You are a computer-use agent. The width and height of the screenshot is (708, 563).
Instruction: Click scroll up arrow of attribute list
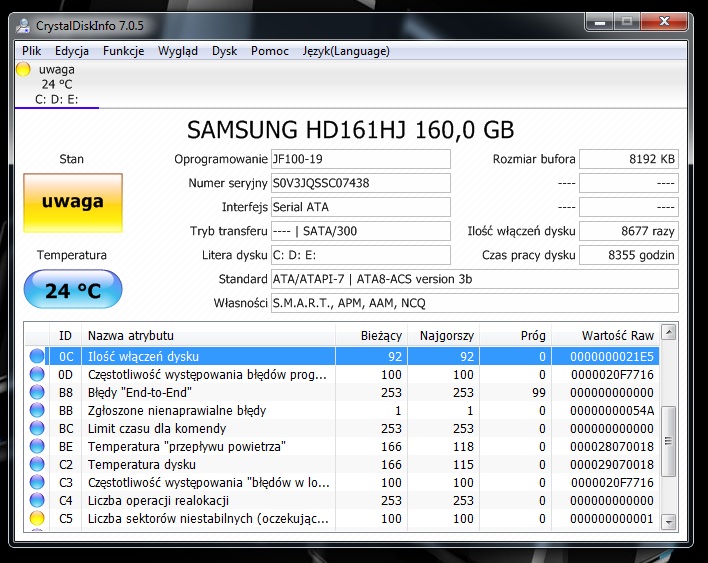pyautogui.click(x=669, y=333)
